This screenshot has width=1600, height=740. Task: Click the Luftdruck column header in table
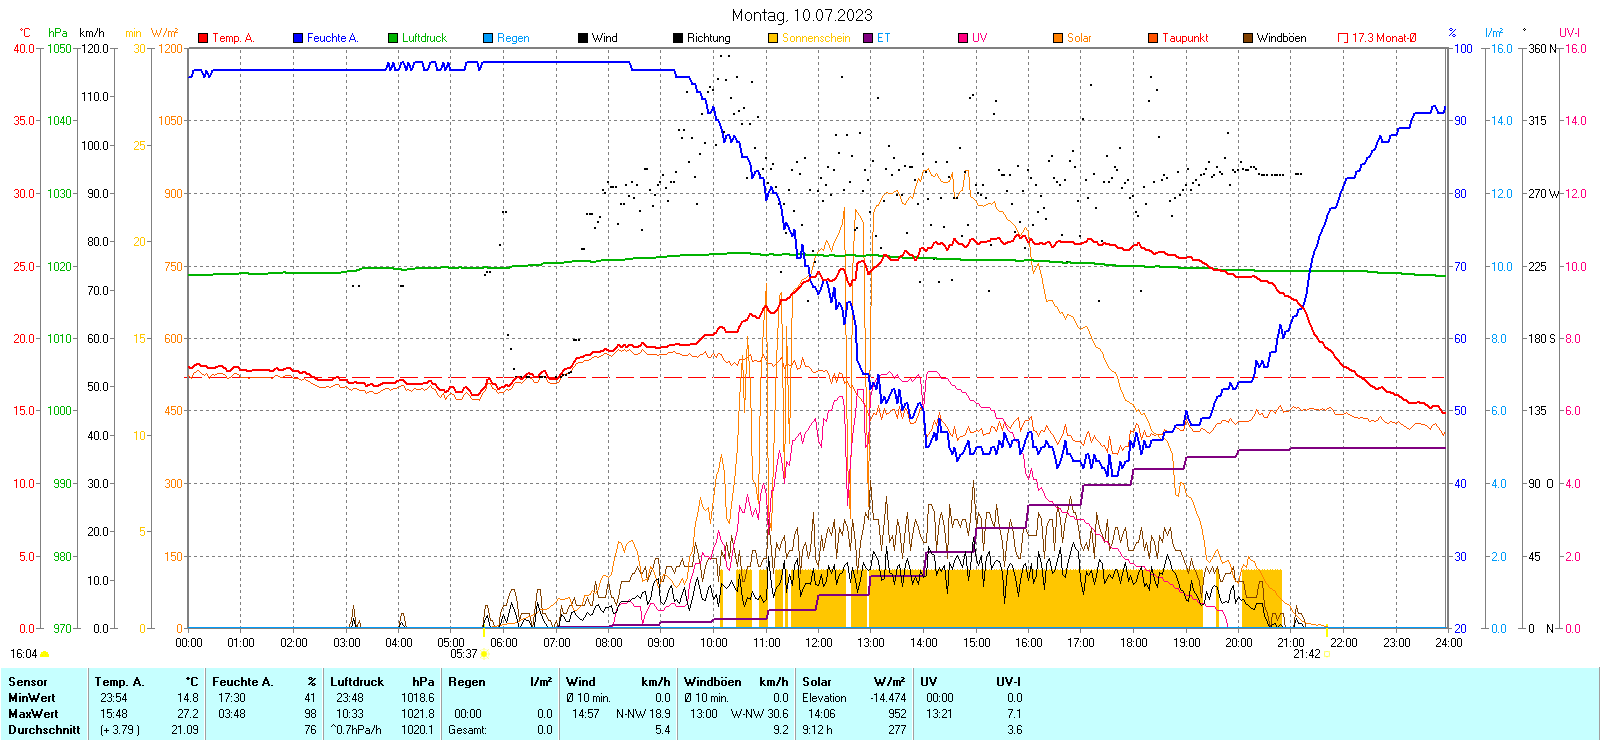(357, 682)
